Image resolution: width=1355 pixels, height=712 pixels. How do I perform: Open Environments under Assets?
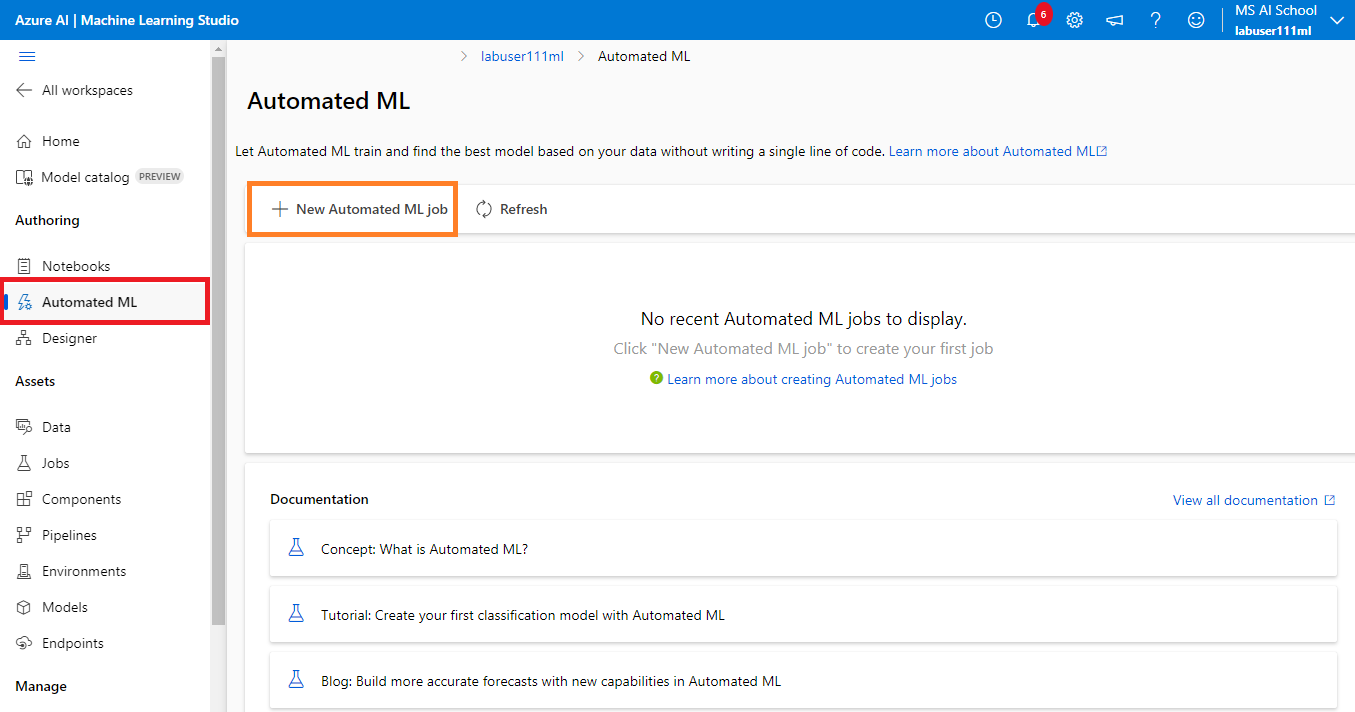pyautogui.click(x=84, y=571)
